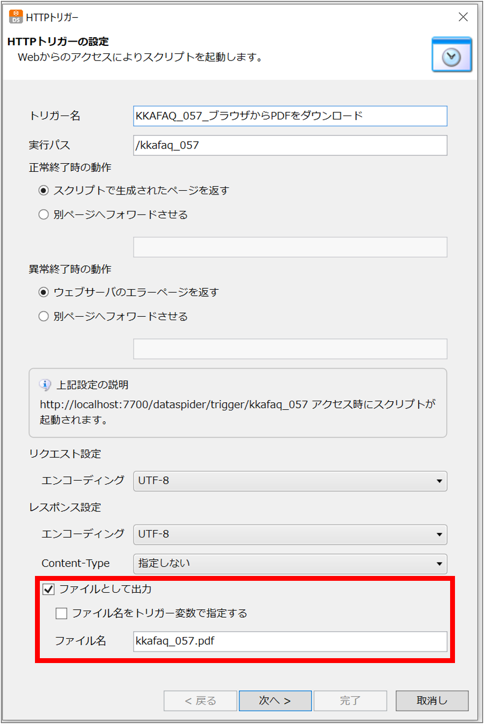Viewport: 484px width, 724px height.
Task: Click the DataSpider app icon in title bar
Action: coord(16,17)
